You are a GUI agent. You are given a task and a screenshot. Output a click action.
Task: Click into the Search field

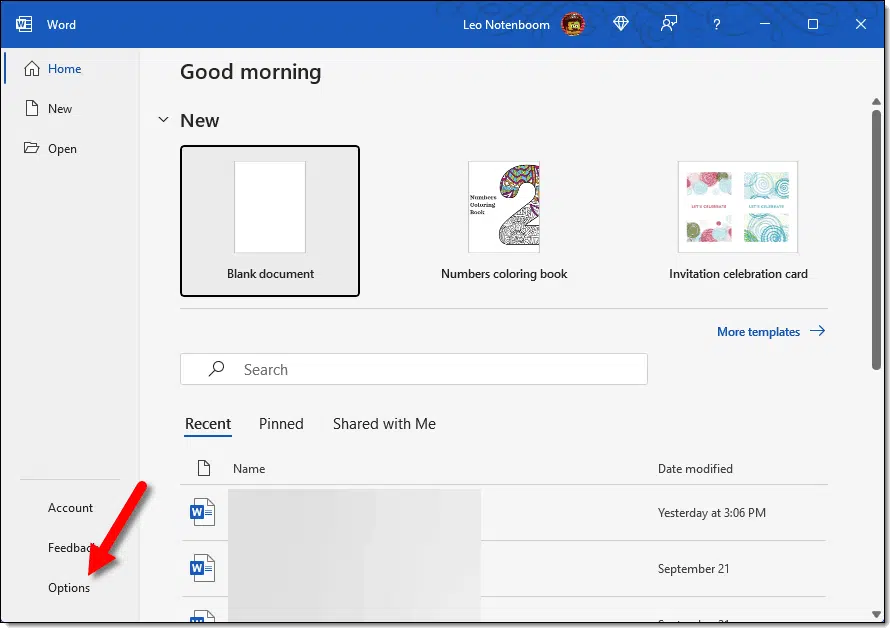(414, 369)
